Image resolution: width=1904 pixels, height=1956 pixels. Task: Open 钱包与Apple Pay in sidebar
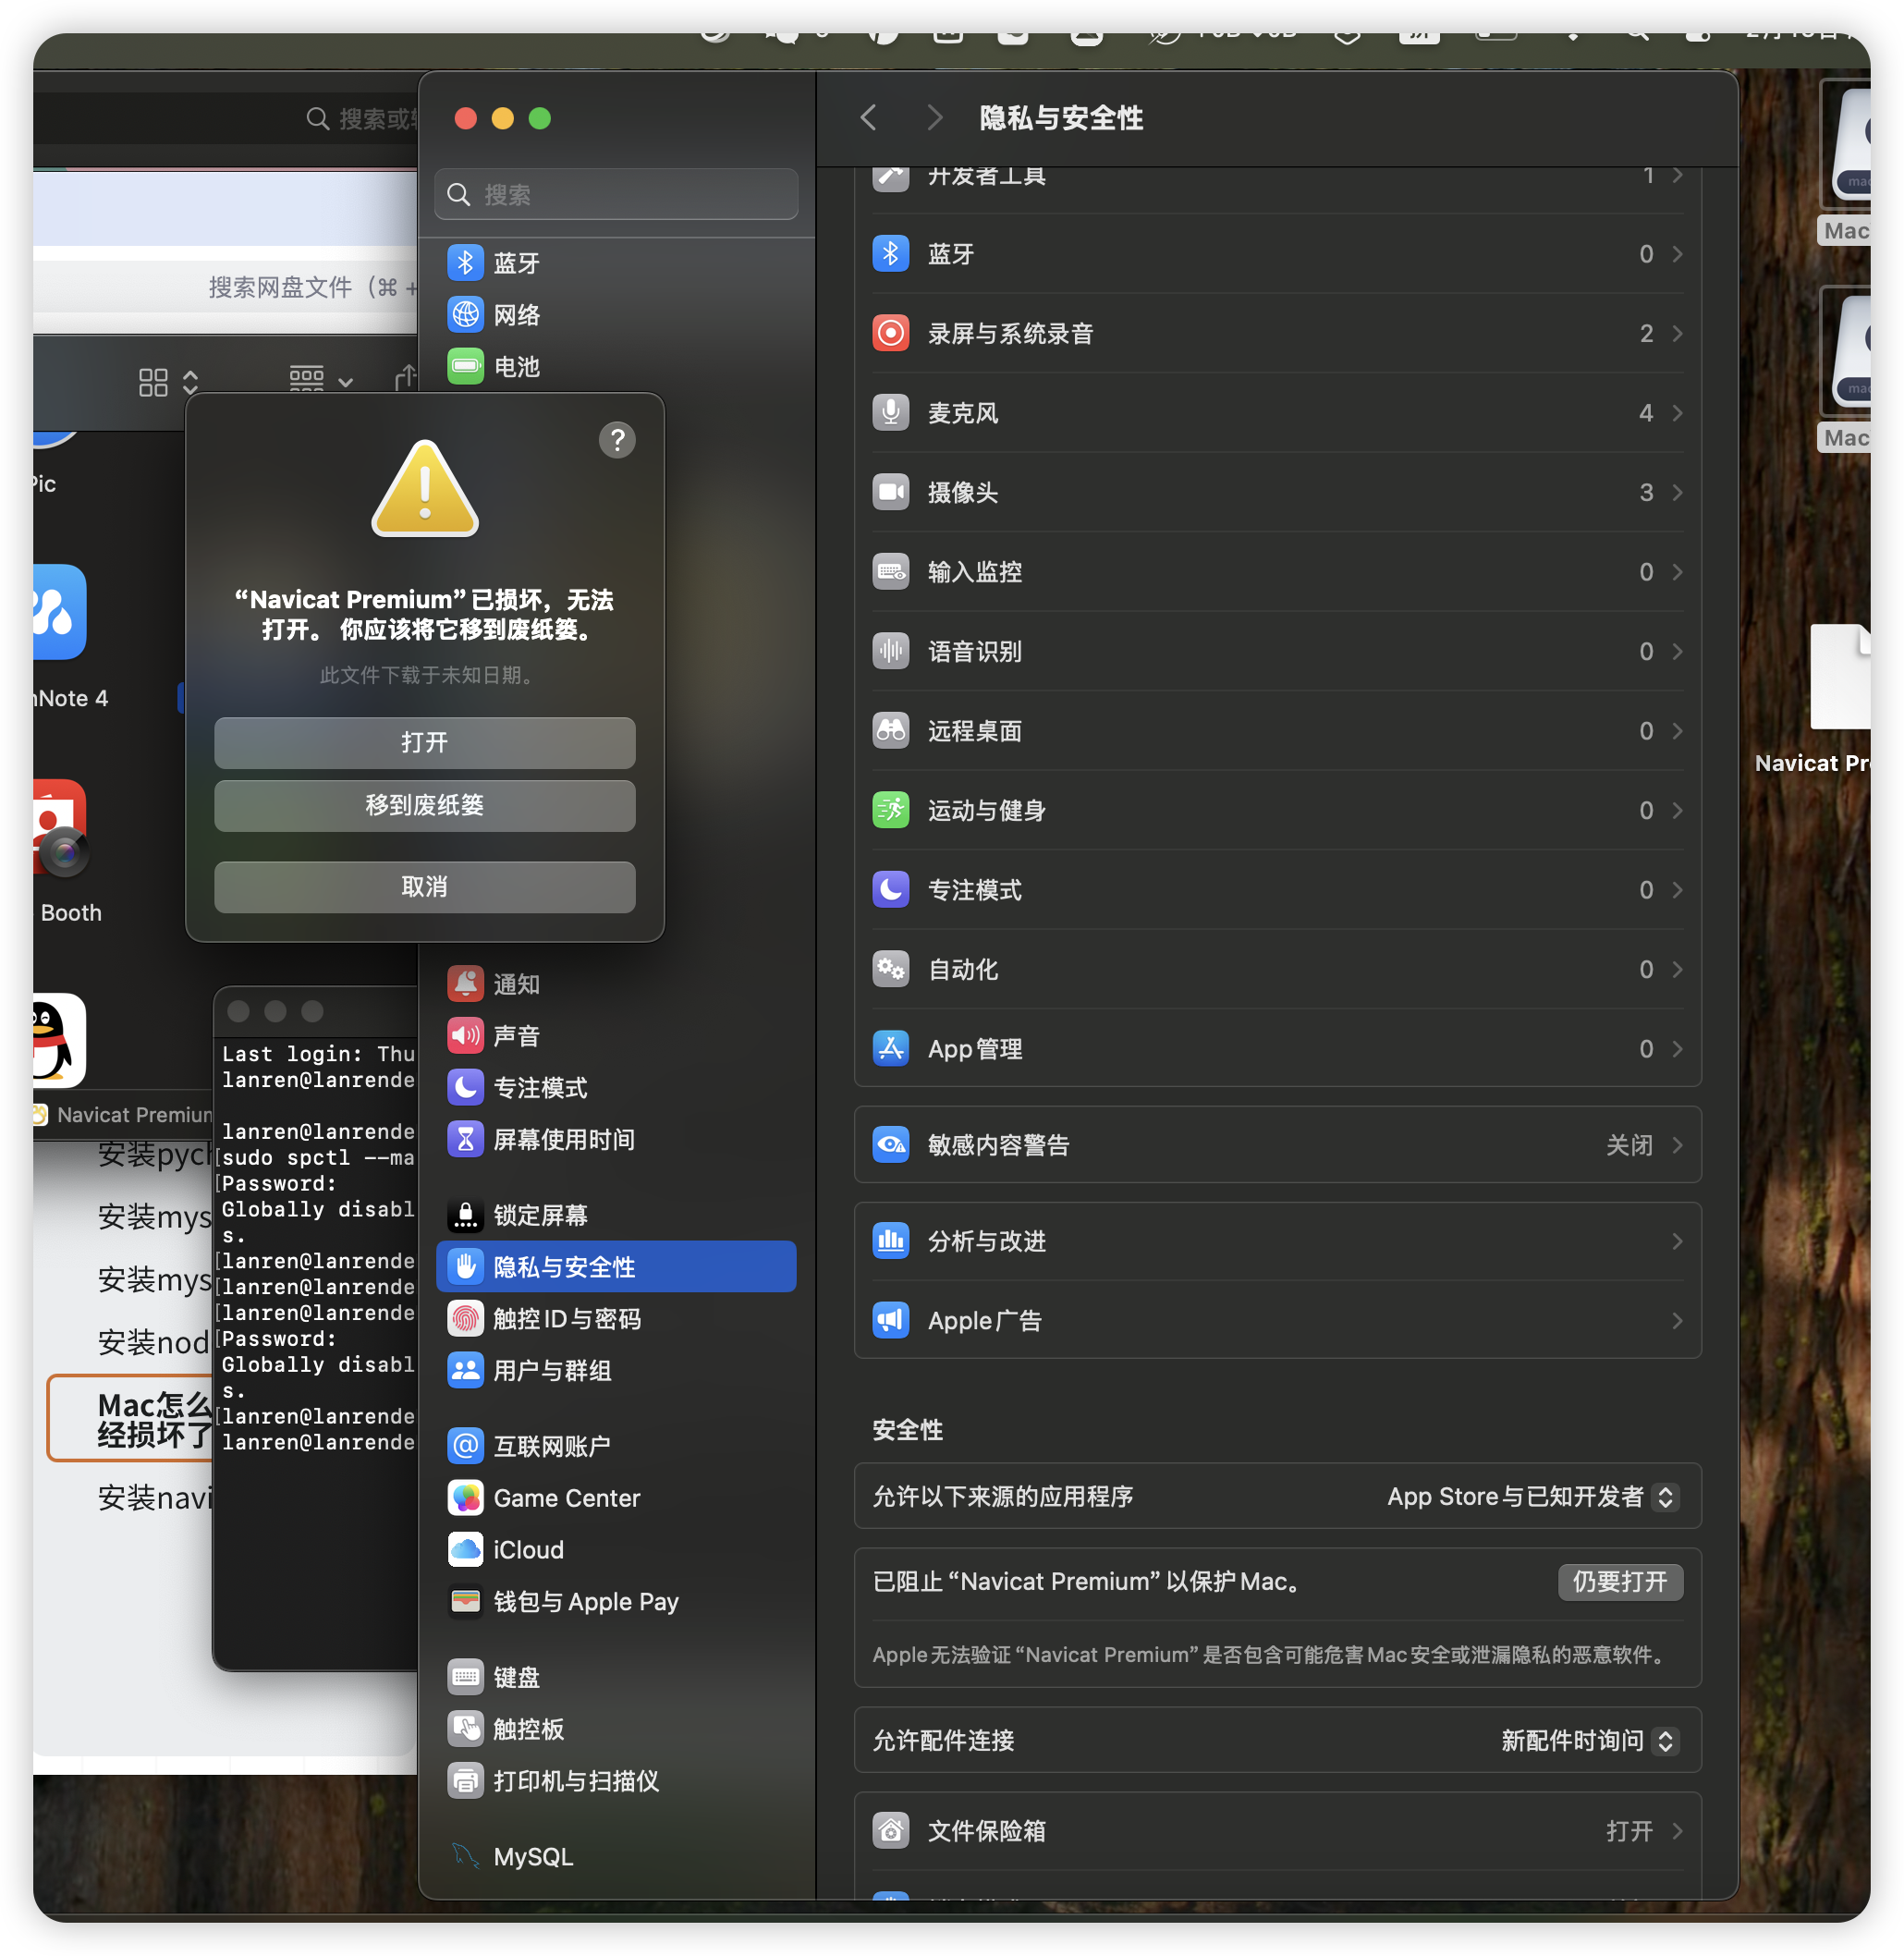[615, 1602]
